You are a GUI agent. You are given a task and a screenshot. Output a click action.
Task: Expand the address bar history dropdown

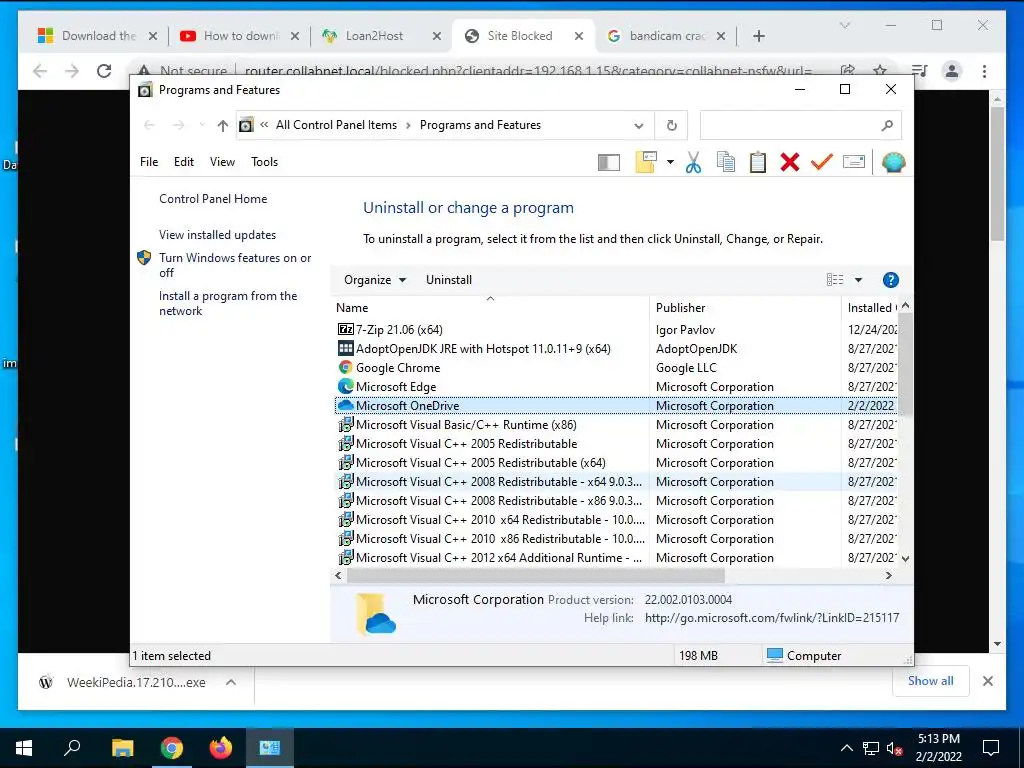tap(639, 125)
